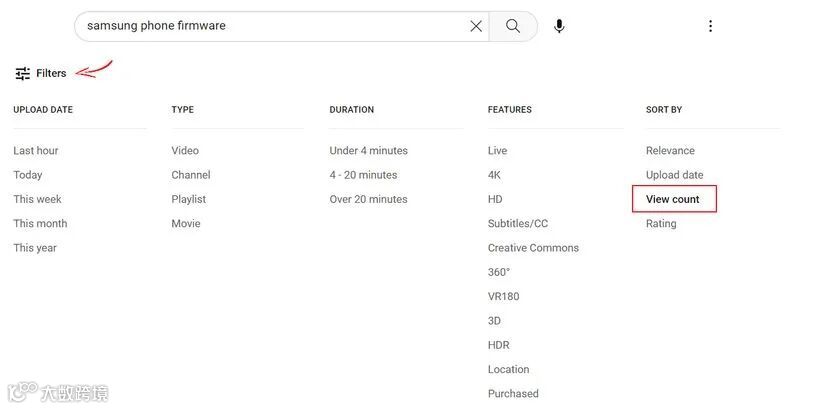Image resolution: width=820 pixels, height=409 pixels.
Task: Click the Filters slider icon
Action: [23, 73]
